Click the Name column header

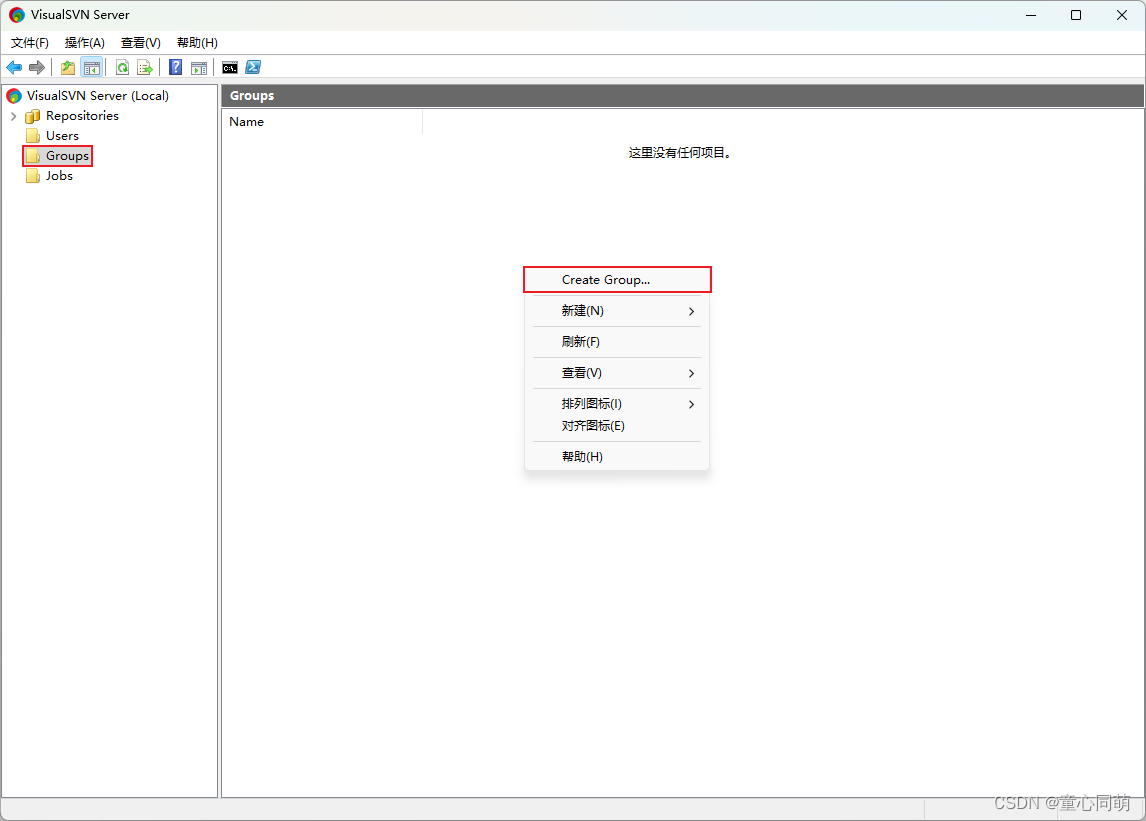click(322, 122)
